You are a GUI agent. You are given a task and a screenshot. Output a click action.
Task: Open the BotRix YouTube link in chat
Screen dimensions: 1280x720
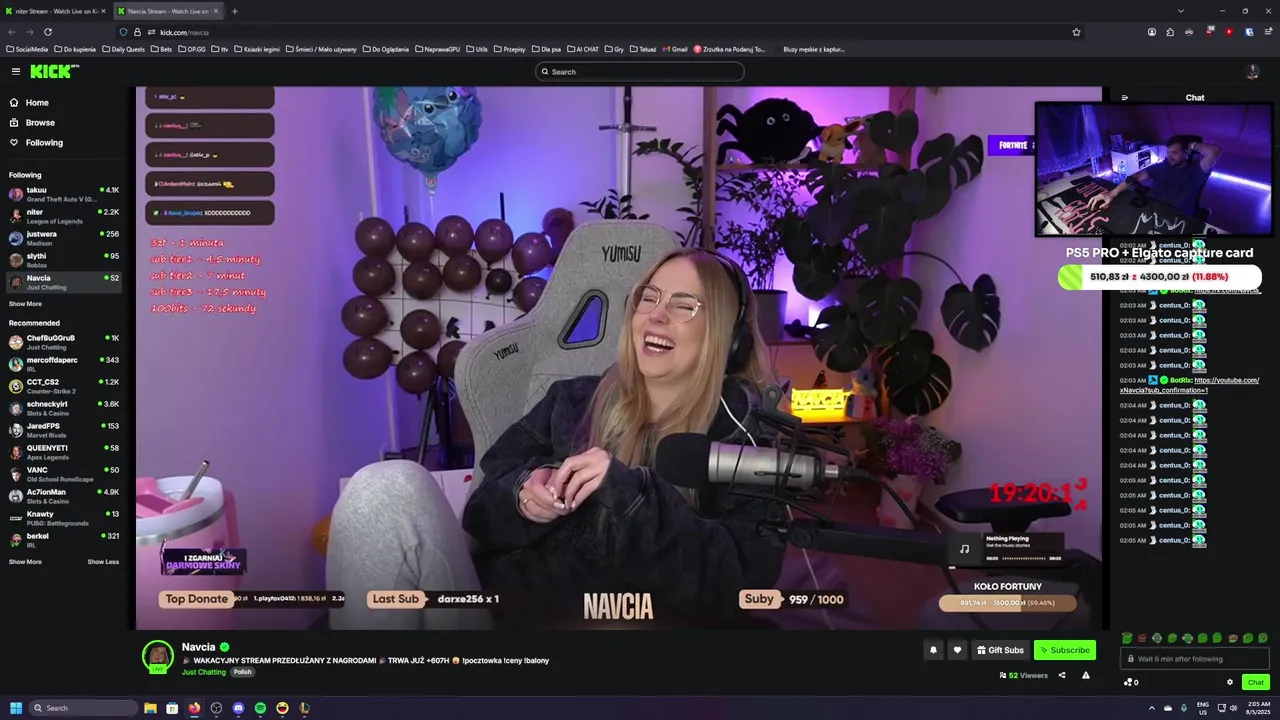pyautogui.click(x=1226, y=380)
